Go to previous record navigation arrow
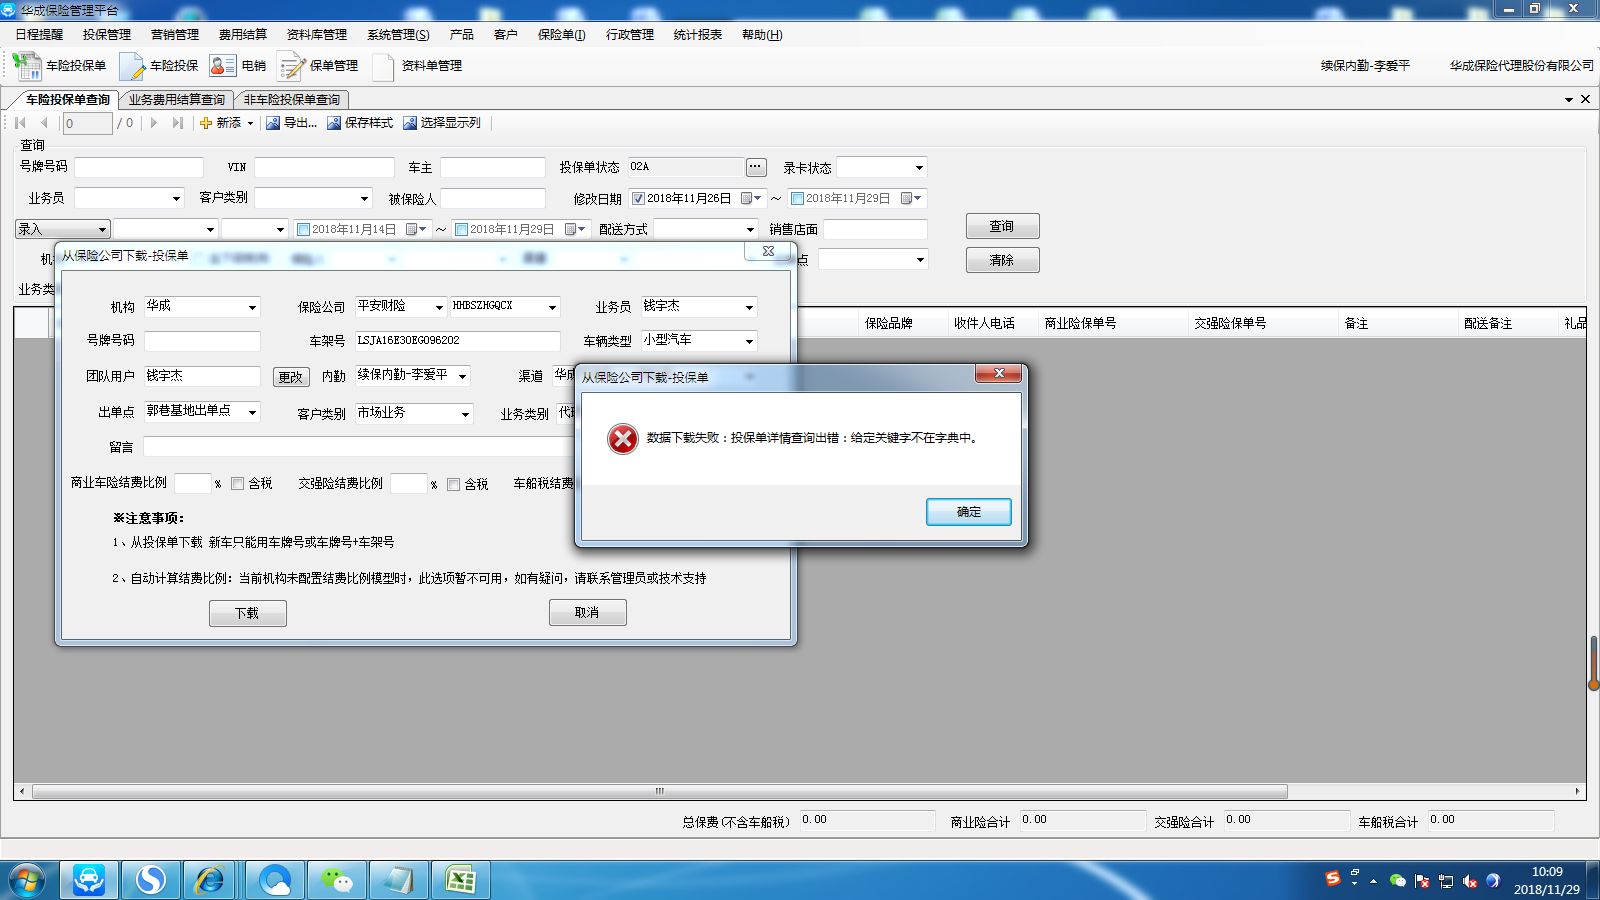1600x900 pixels. [44, 123]
